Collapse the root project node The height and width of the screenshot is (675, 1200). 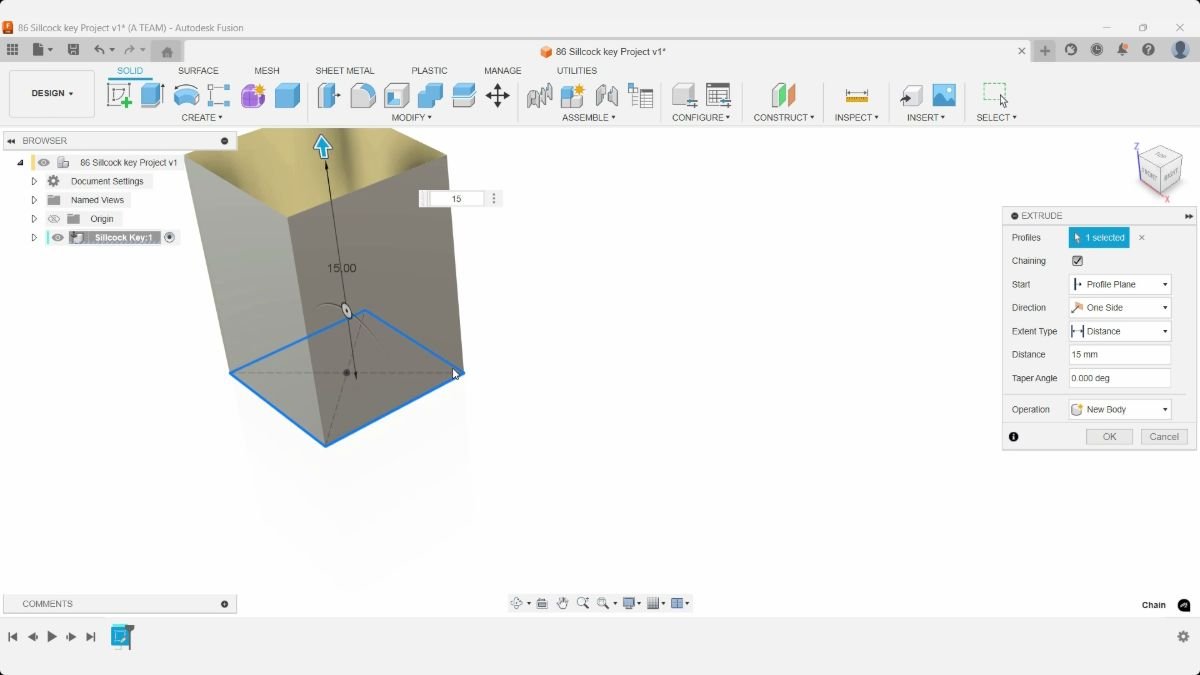[20, 162]
